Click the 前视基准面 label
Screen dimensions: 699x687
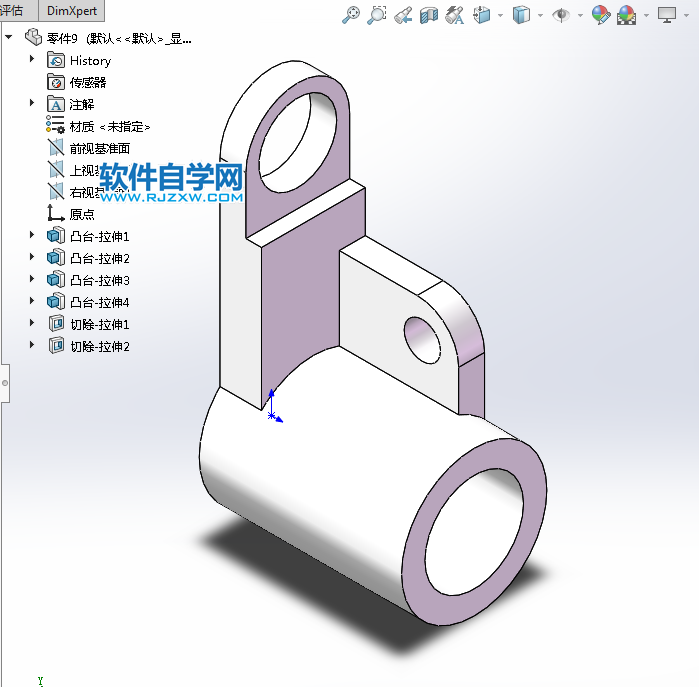point(100,148)
